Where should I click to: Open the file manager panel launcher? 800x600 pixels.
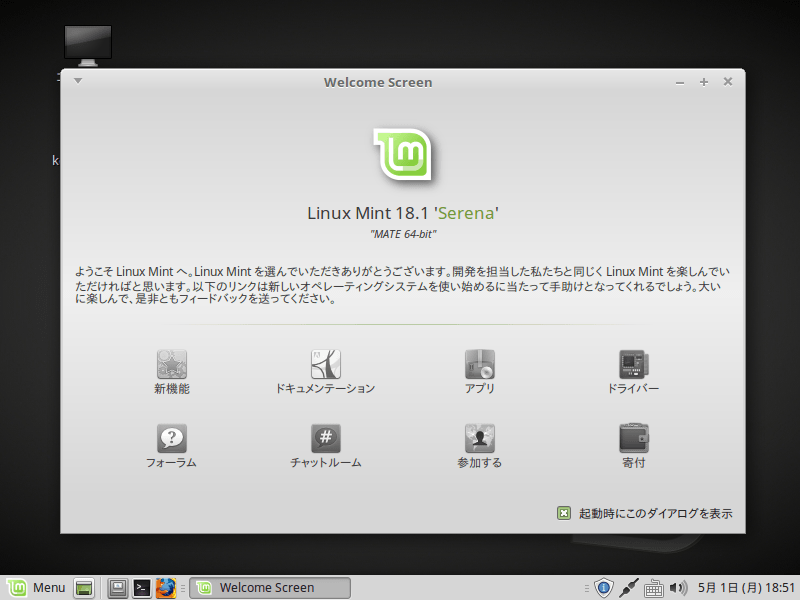click(x=117, y=588)
